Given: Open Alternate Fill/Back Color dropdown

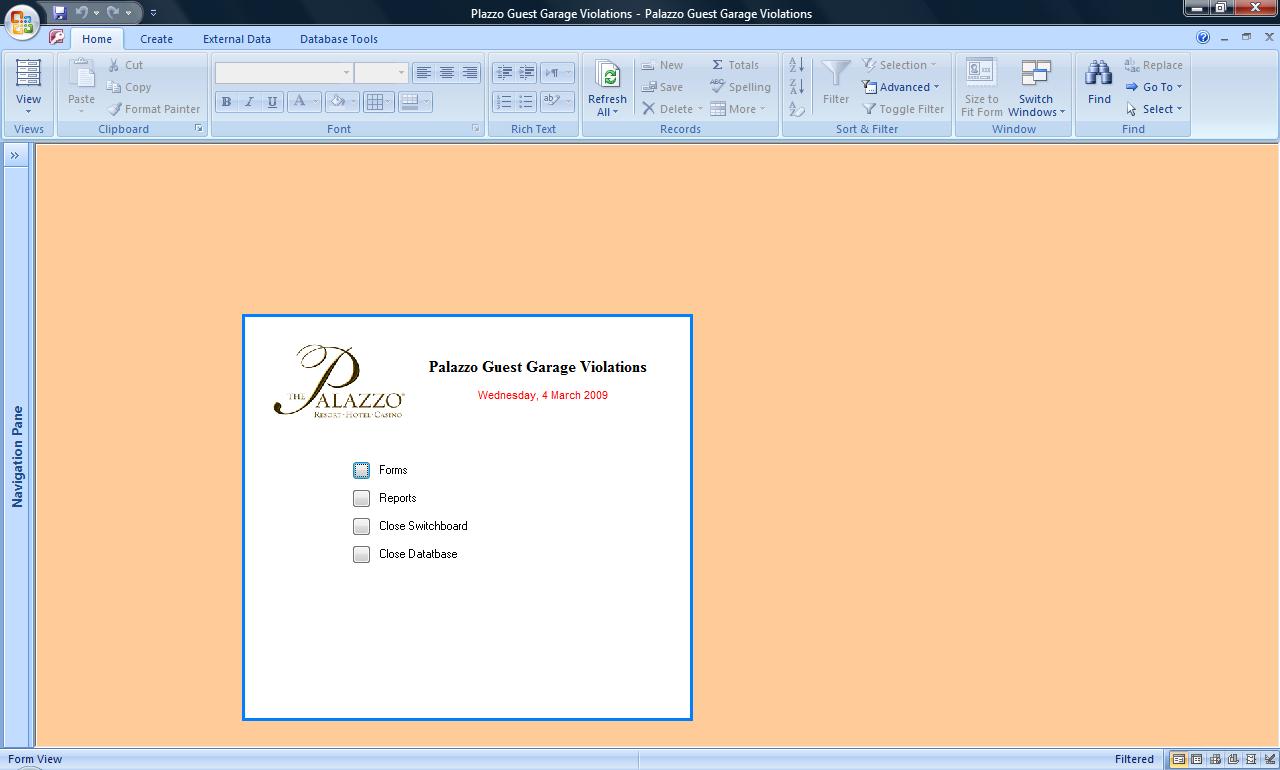Looking at the screenshot, I should (414, 101).
